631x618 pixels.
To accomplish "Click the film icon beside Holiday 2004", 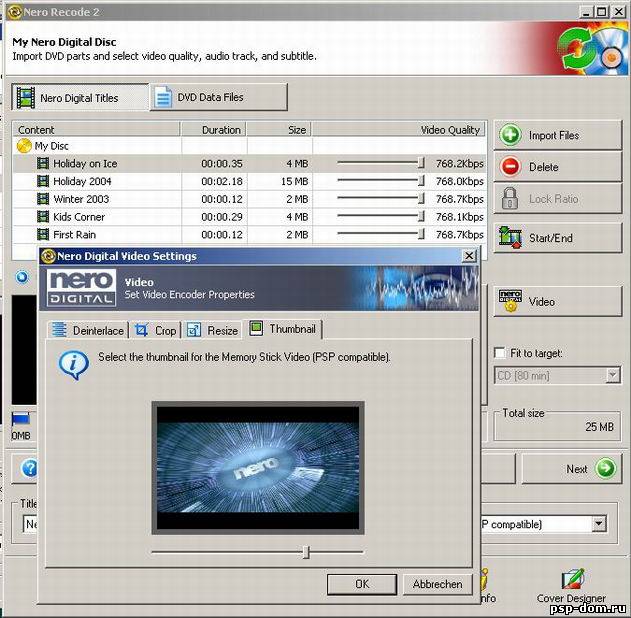I will click(x=43, y=181).
